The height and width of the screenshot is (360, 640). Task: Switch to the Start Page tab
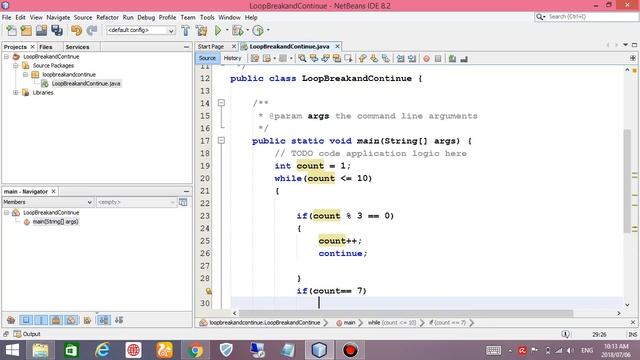click(211, 47)
